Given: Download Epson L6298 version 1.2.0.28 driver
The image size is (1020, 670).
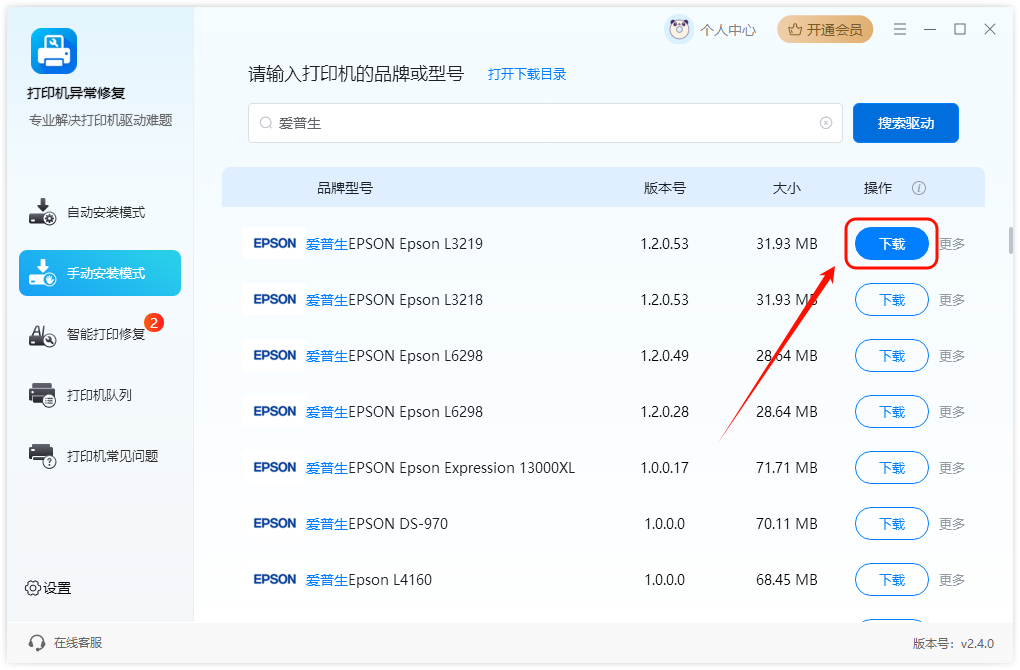Looking at the screenshot, I should (891, 412).
